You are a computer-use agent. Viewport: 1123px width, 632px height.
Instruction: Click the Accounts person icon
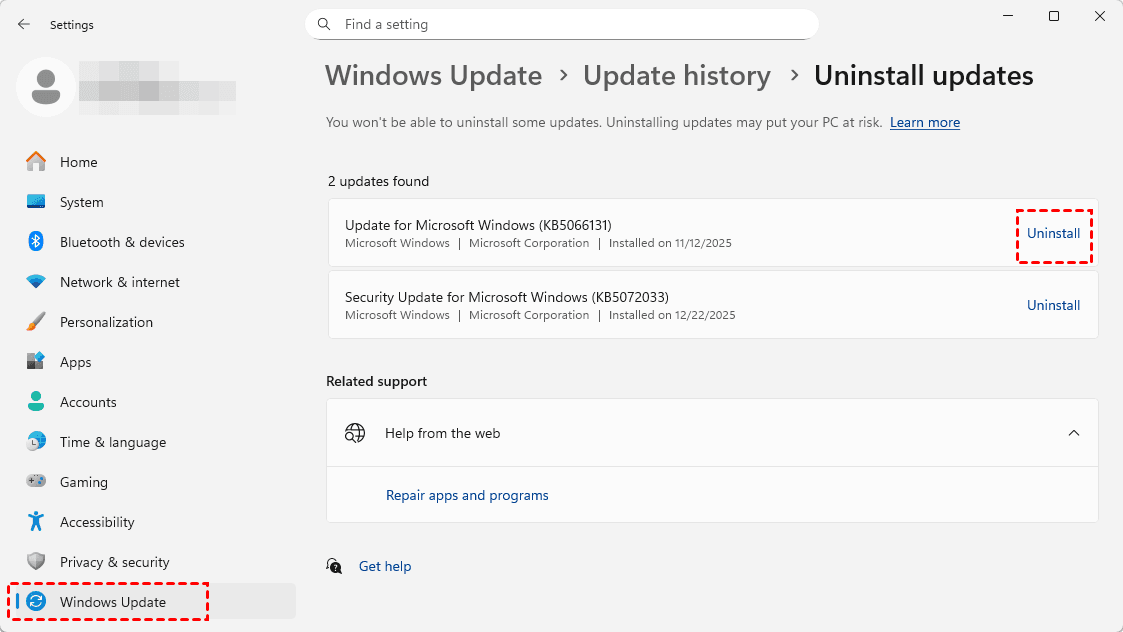coord(36,402)
